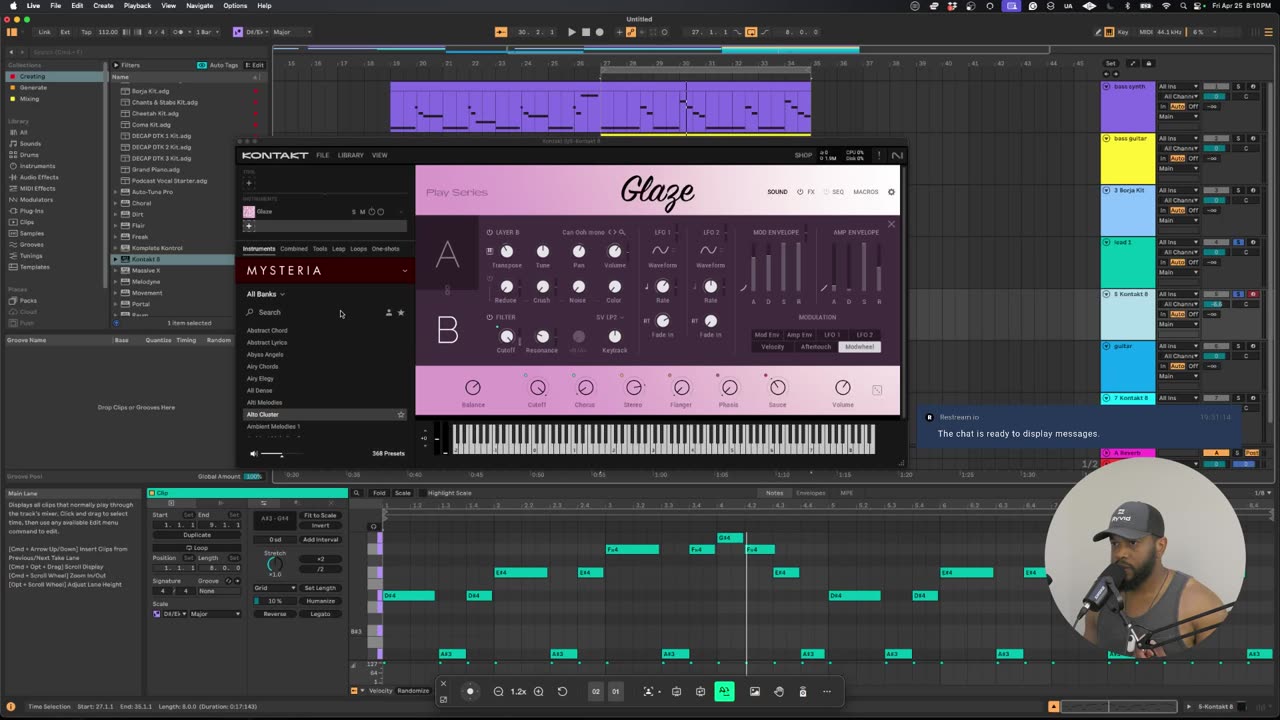Toggle the Layer B power button
The image size is (1280, 720).
tap(489, 232)
